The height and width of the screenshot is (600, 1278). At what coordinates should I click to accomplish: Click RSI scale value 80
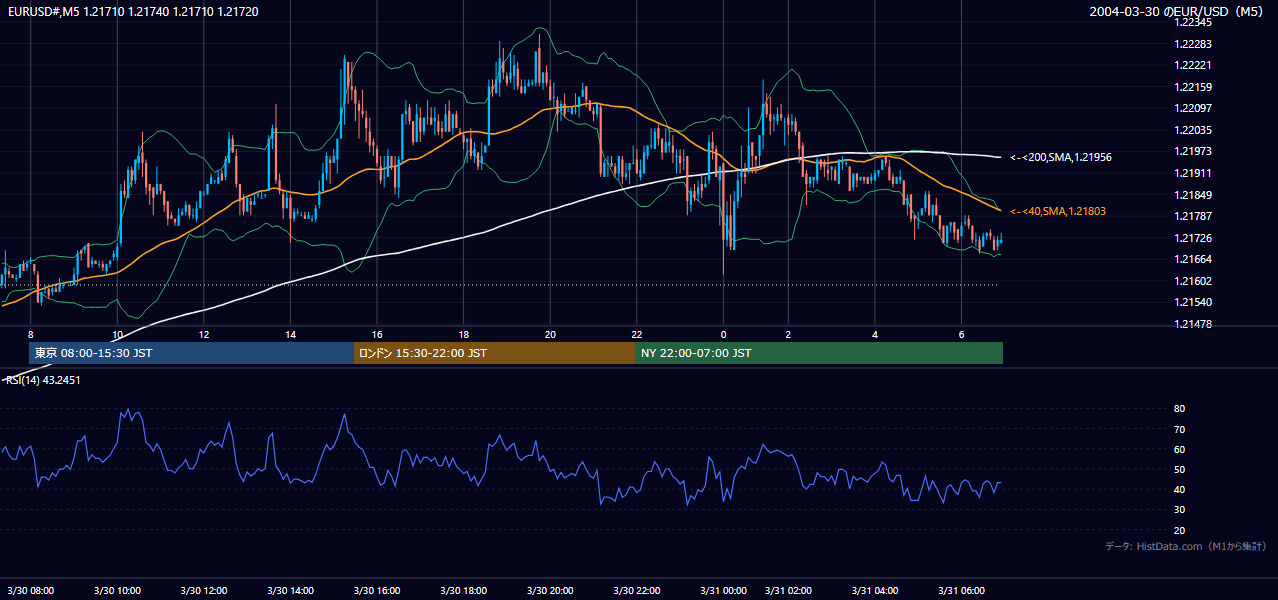pos(1179,409)
